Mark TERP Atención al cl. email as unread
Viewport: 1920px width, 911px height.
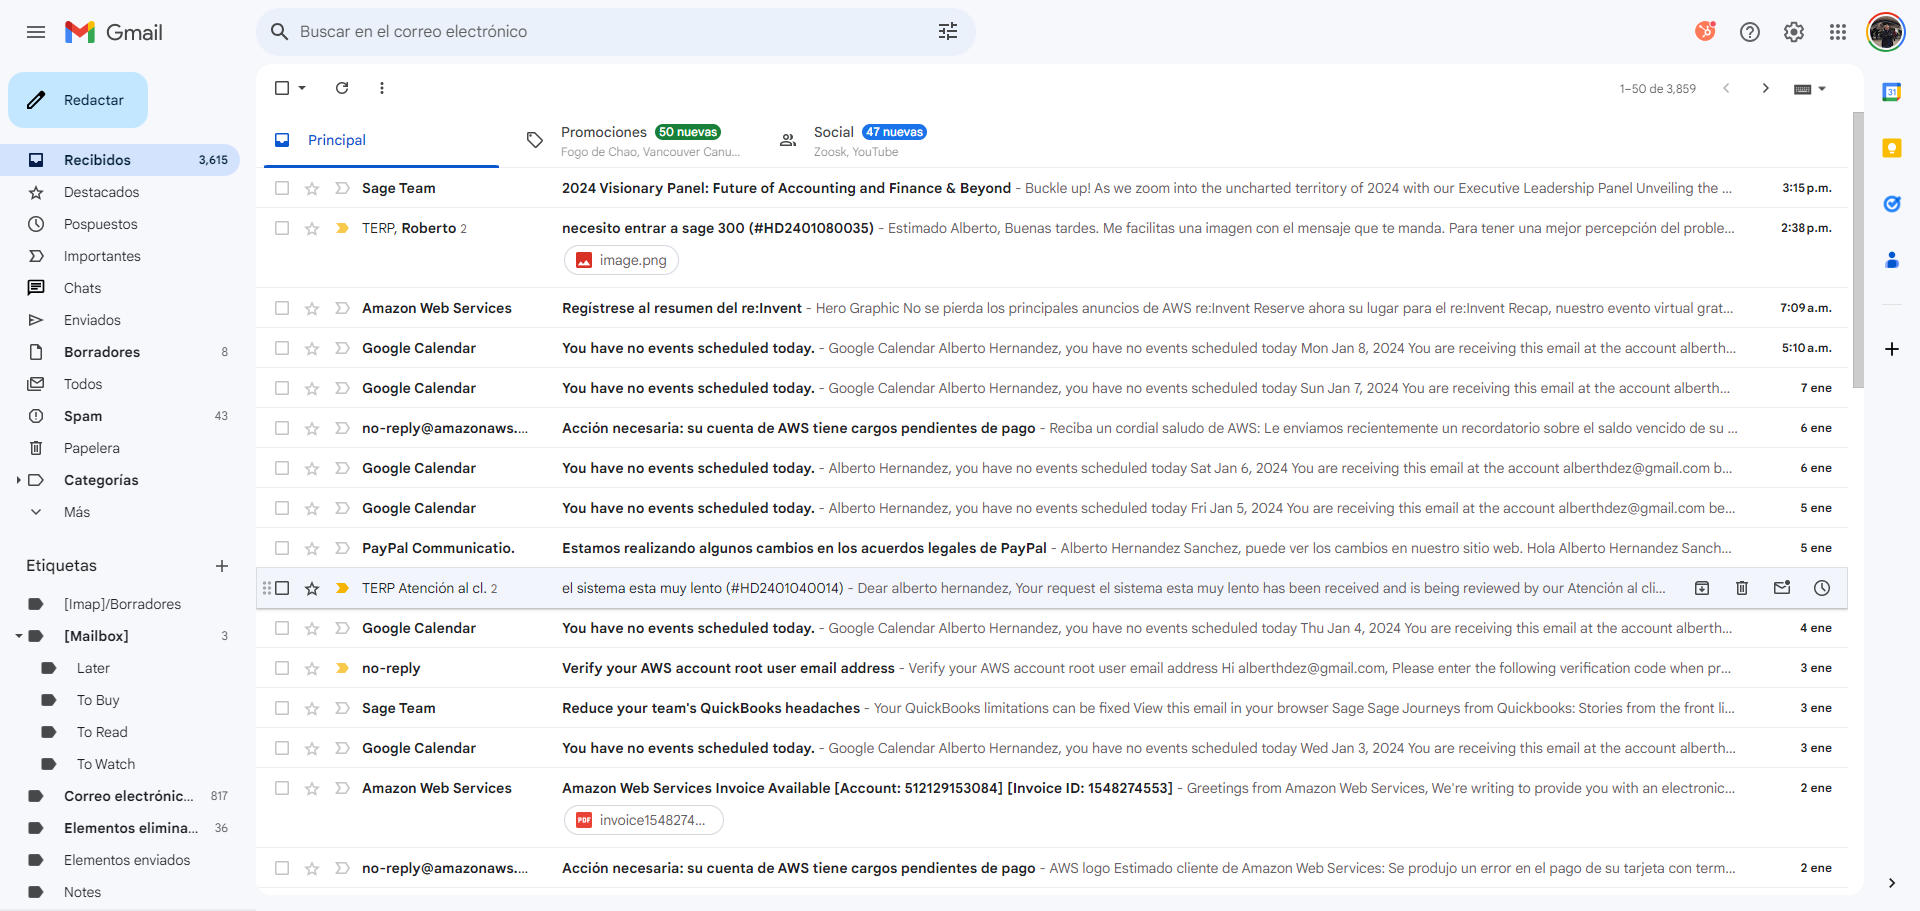coord(1782,588)
